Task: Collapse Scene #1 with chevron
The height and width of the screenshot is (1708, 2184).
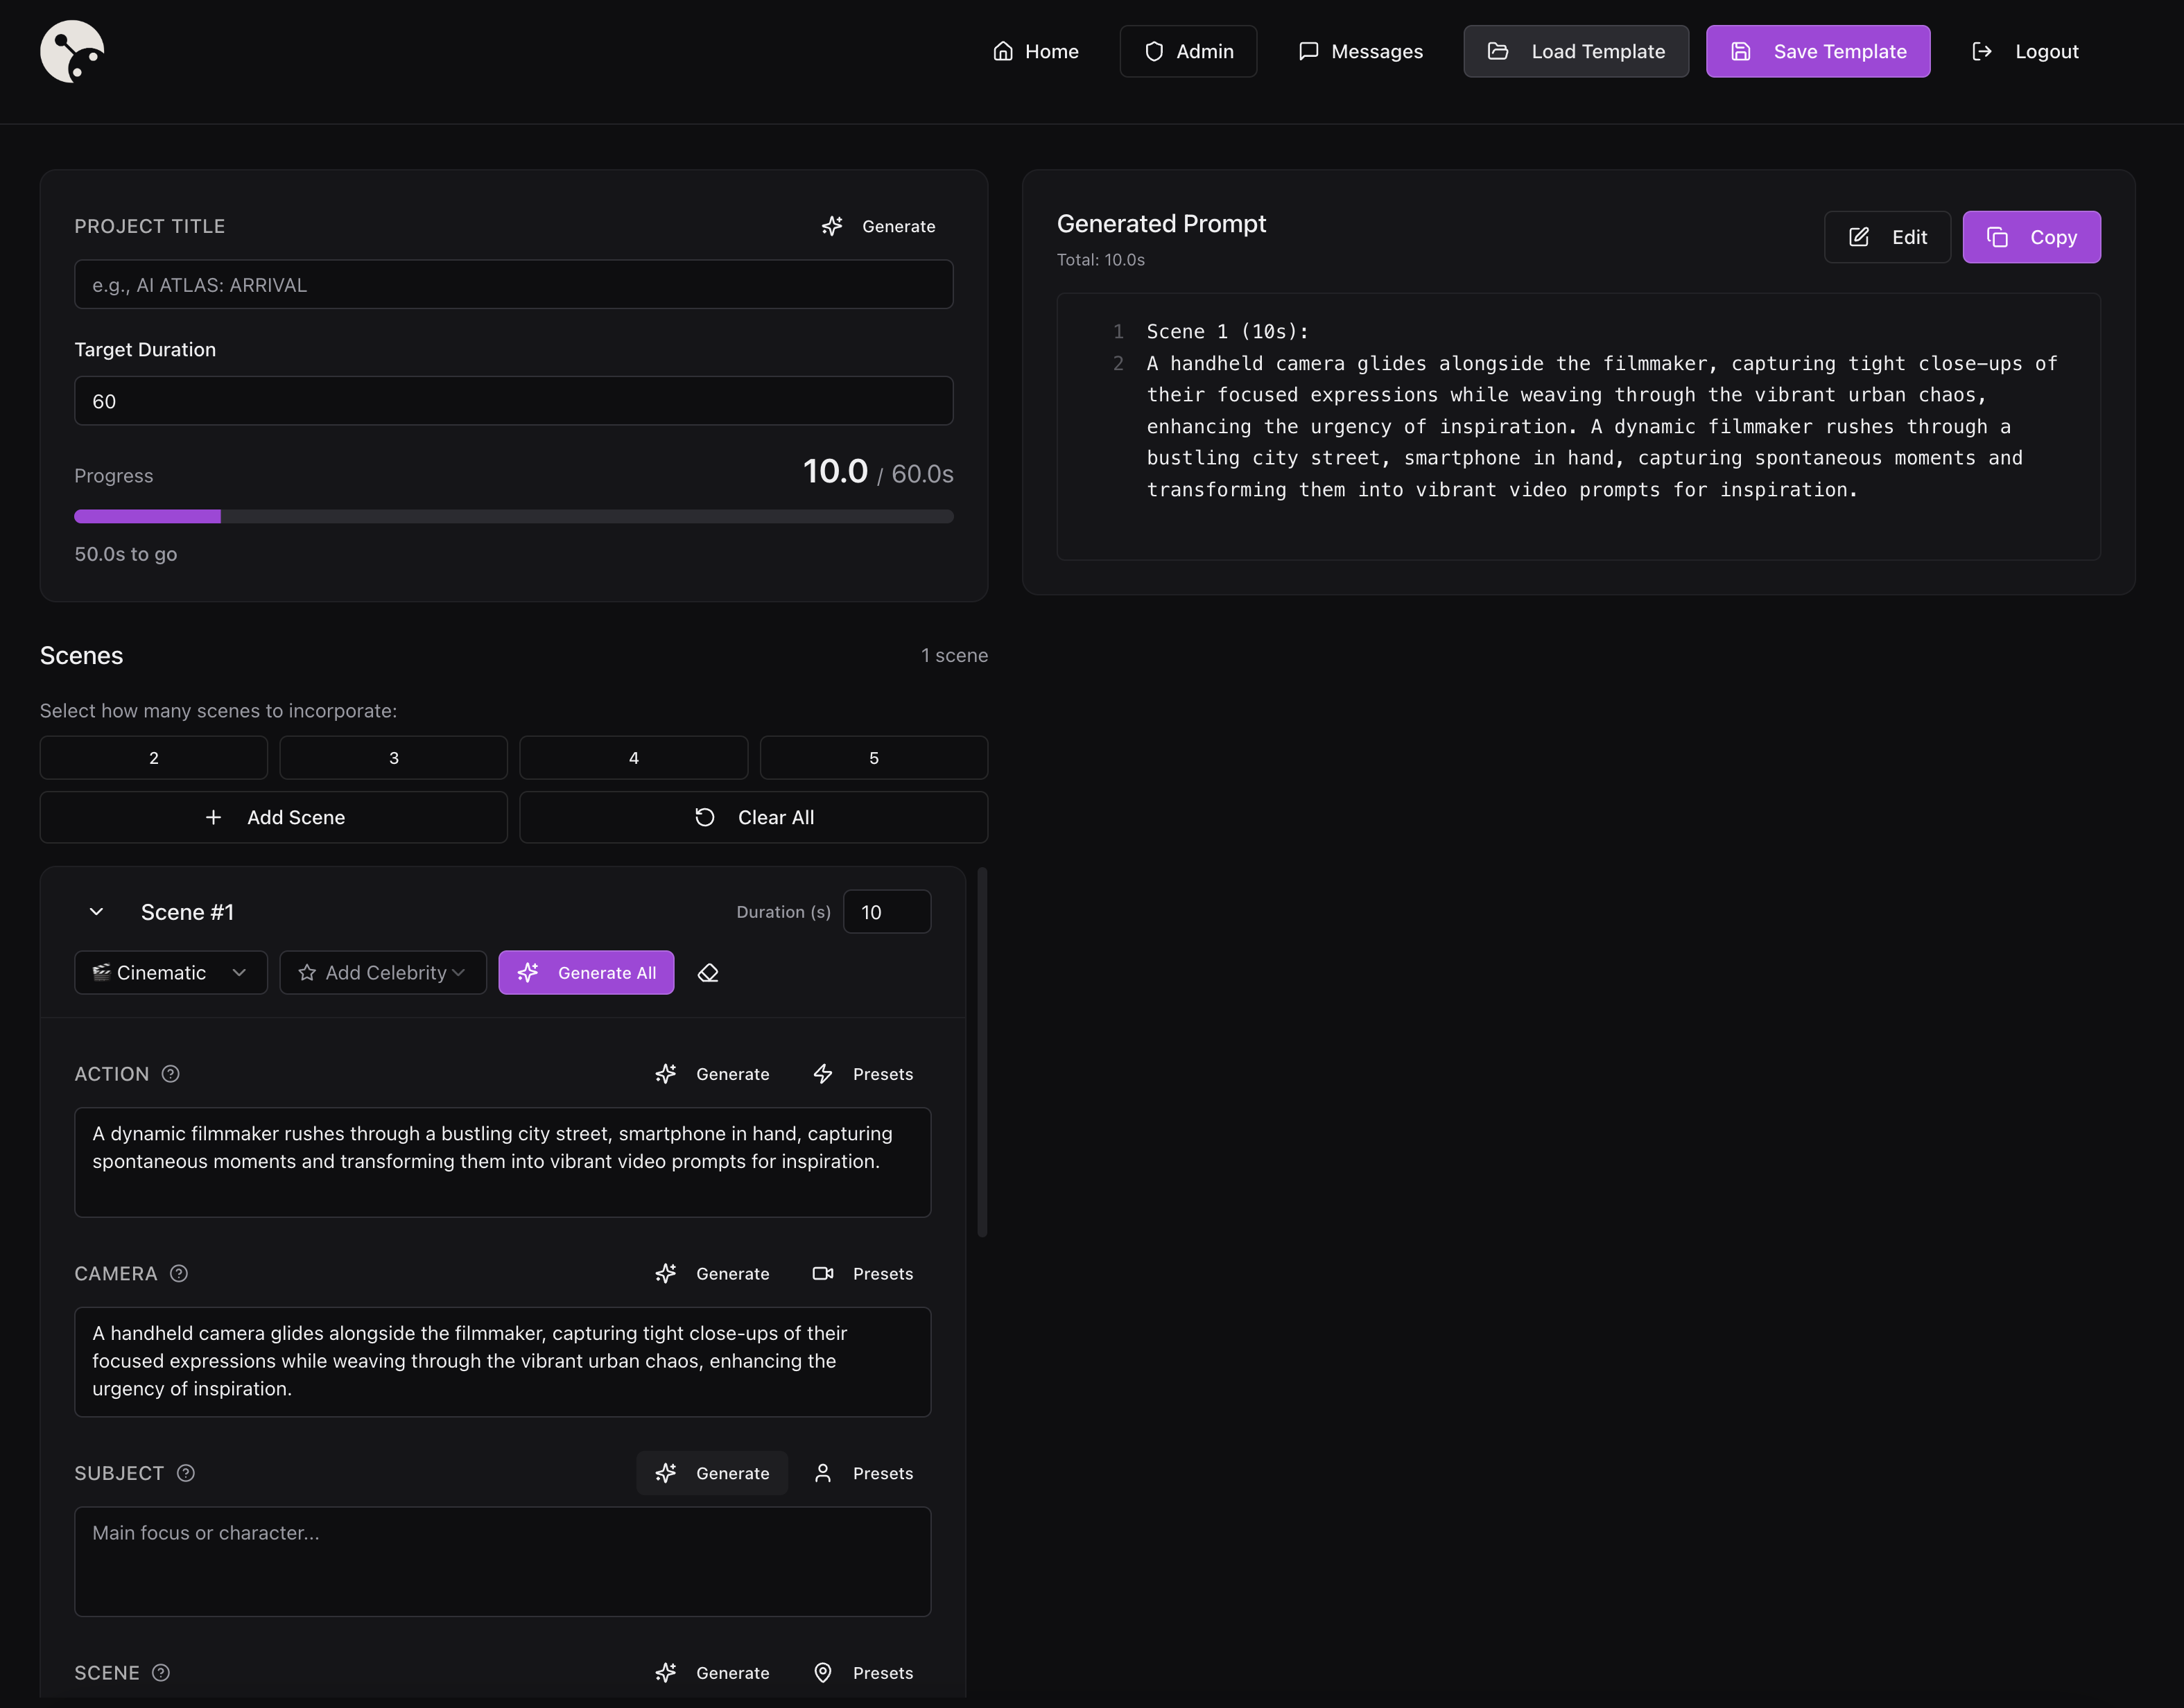Action: (96, 912)
